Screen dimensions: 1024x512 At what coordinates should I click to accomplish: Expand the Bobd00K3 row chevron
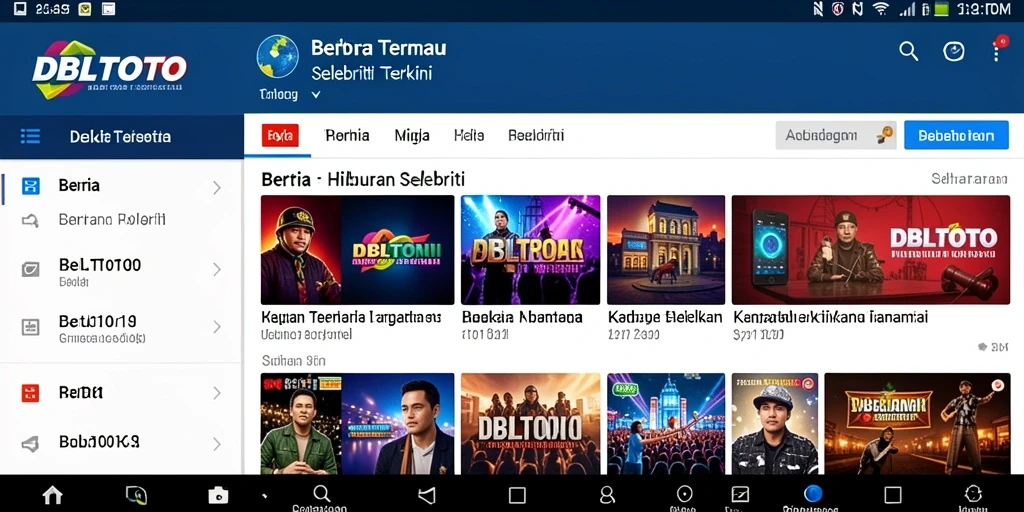point(217,445)
